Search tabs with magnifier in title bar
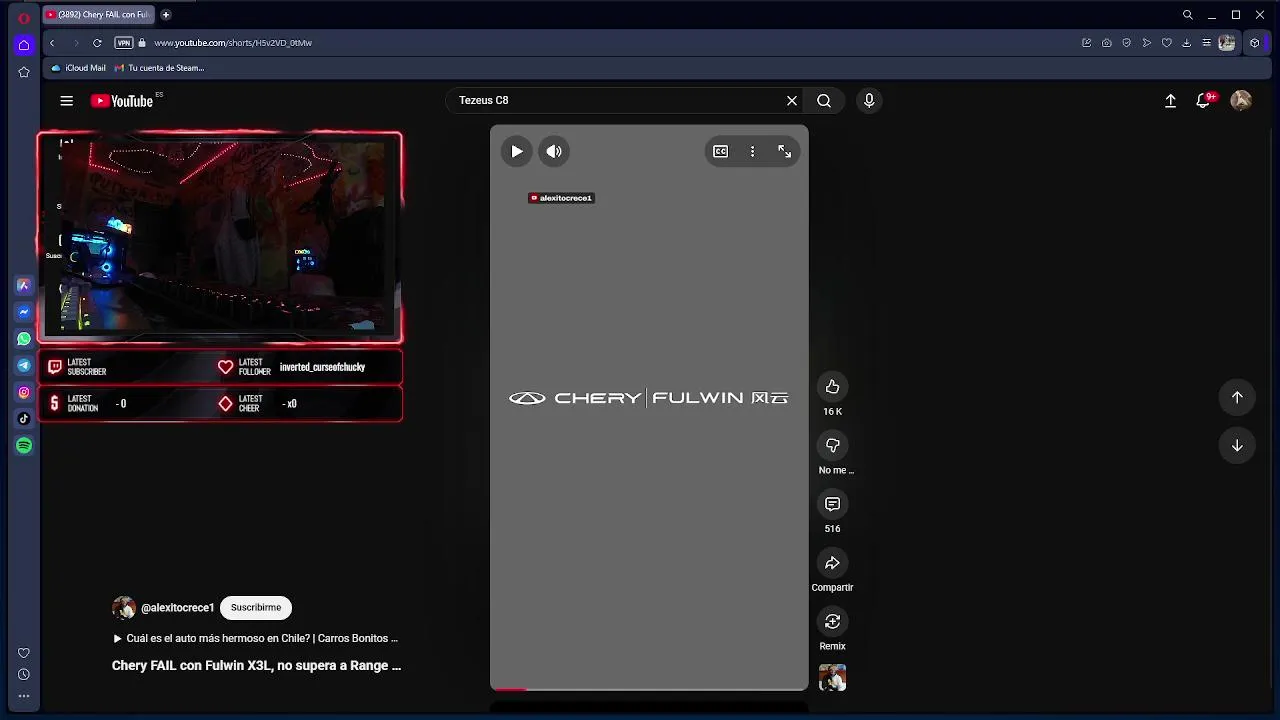Viewport: 1280px width, 720px height. click(x=1187, y=15)
